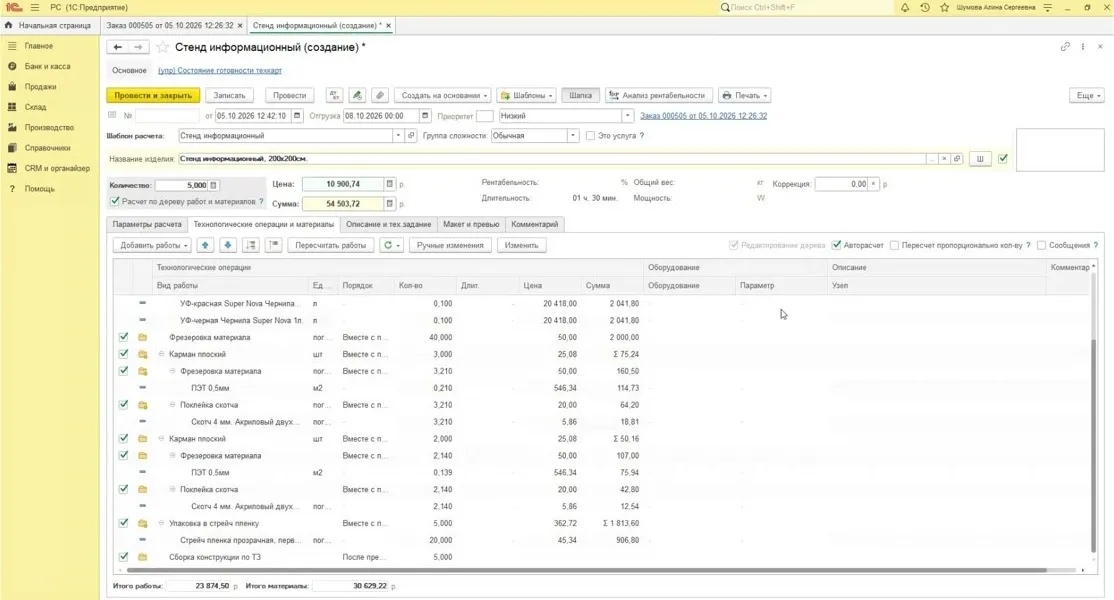
Task: Open the Шаблон расчета dropdown
Action: click(x=398, y=136)
